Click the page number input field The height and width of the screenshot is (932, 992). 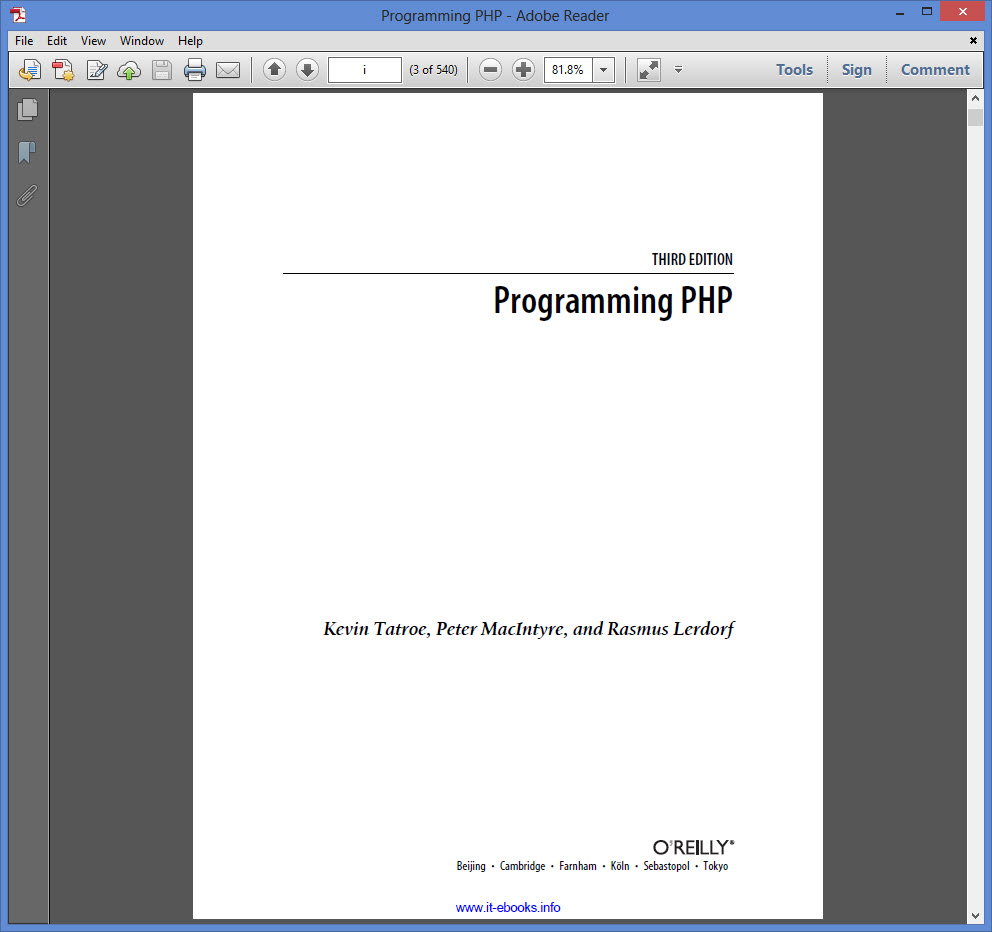tap(364, 70)
